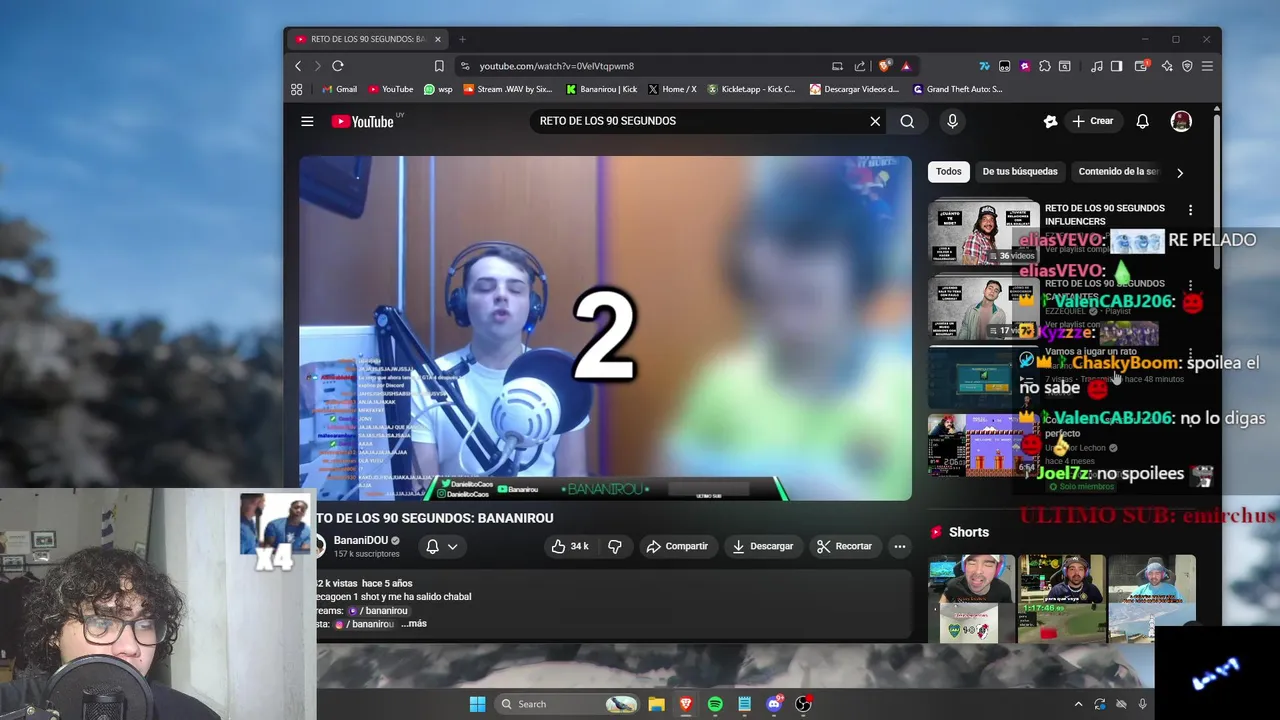
Task: Bookmark this page with bookmark icon
Action: pyautogui.click(x=439, y=66)
